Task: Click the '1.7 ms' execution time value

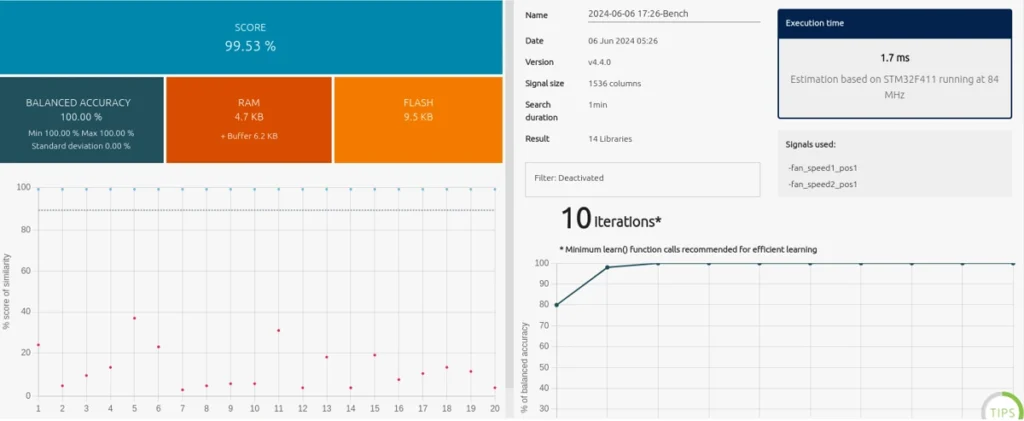Action: pos(895,58)
